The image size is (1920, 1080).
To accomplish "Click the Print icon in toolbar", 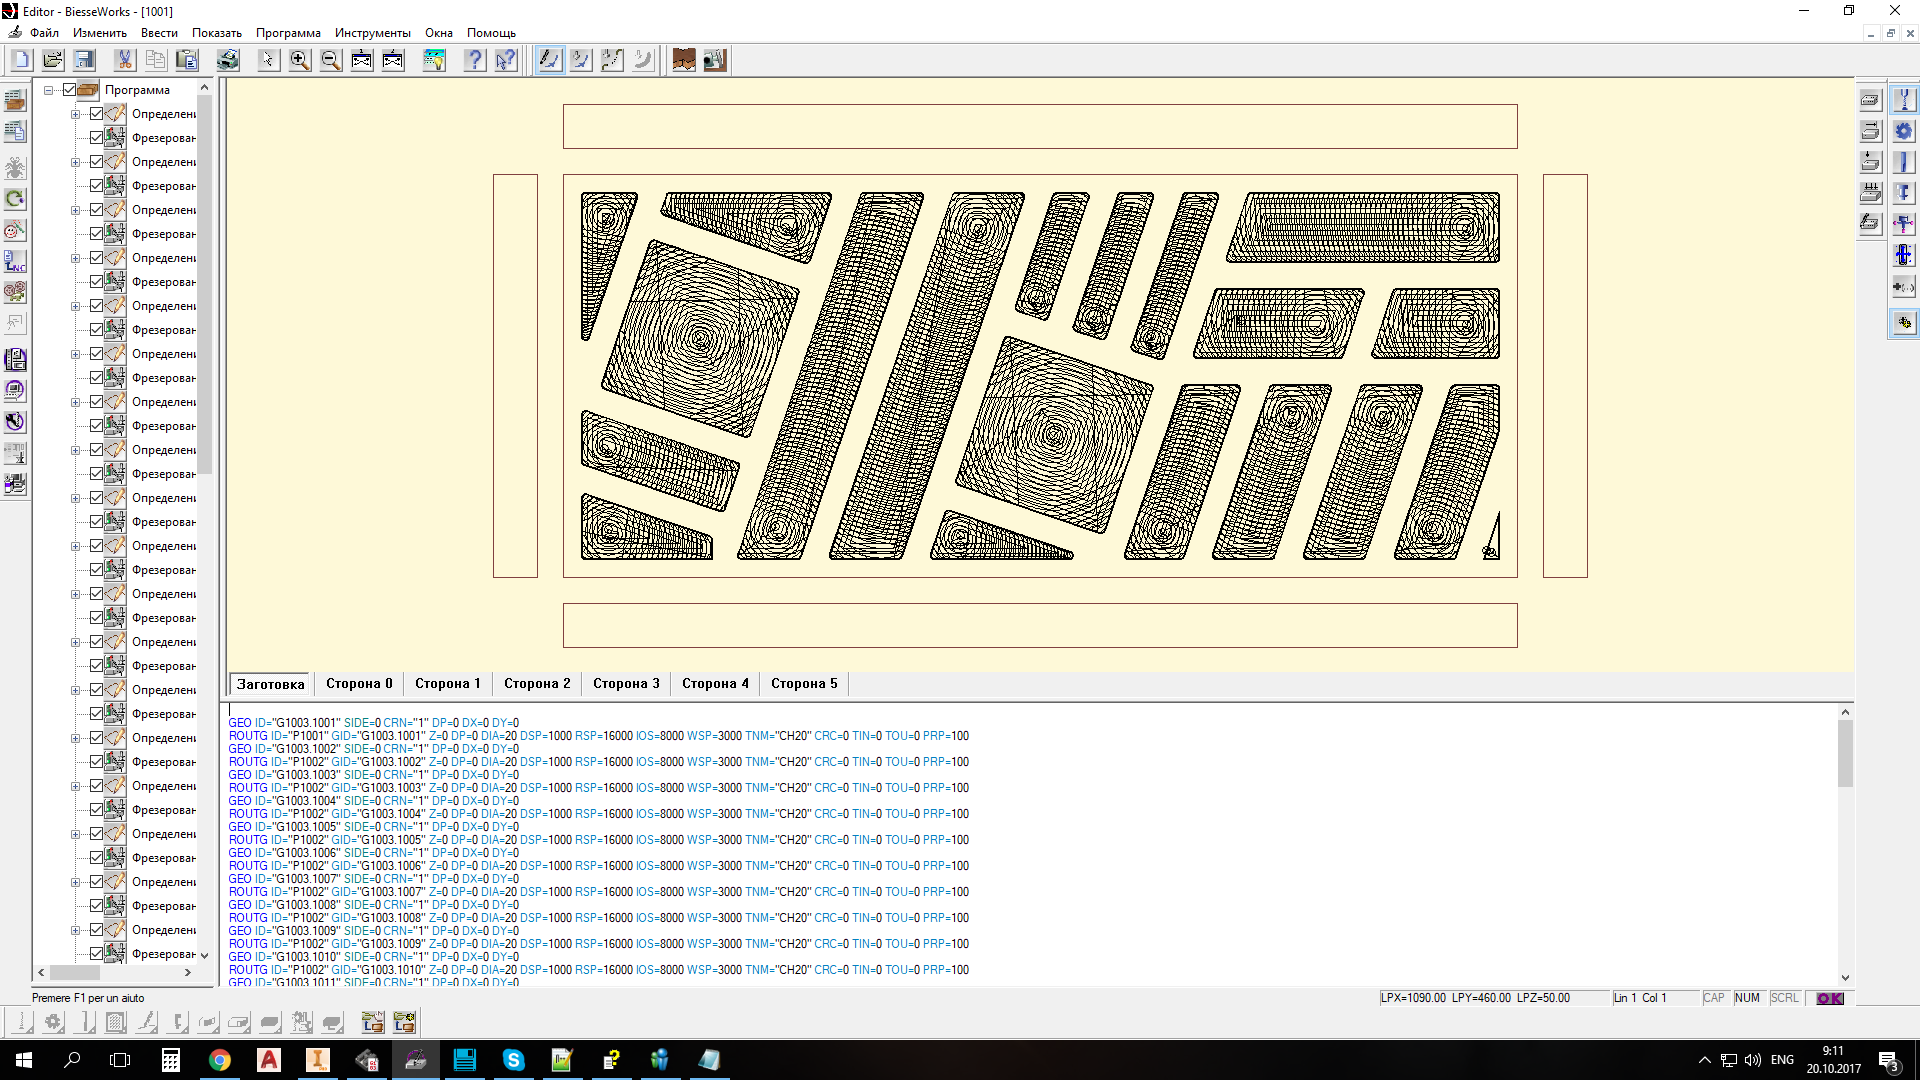I will tap(228, 60).
